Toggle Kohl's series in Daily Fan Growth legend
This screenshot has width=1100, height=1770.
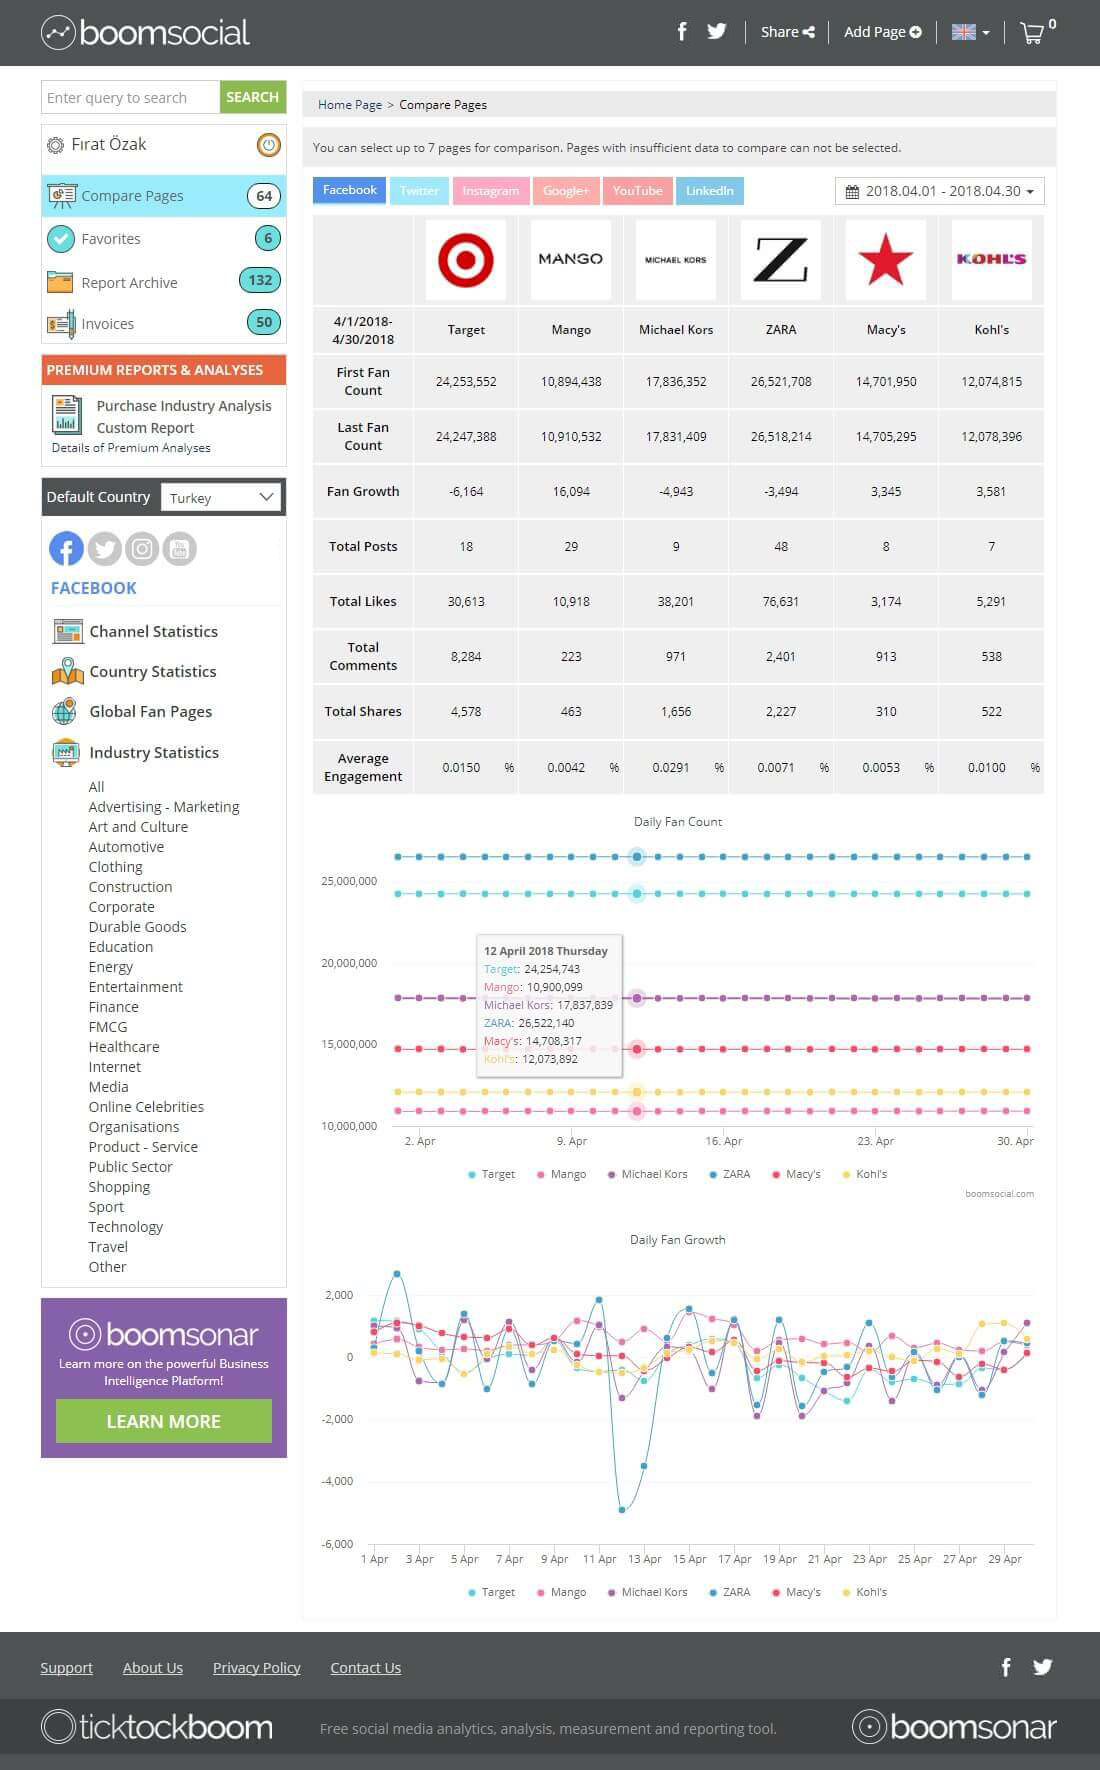tap(865, 1592)
